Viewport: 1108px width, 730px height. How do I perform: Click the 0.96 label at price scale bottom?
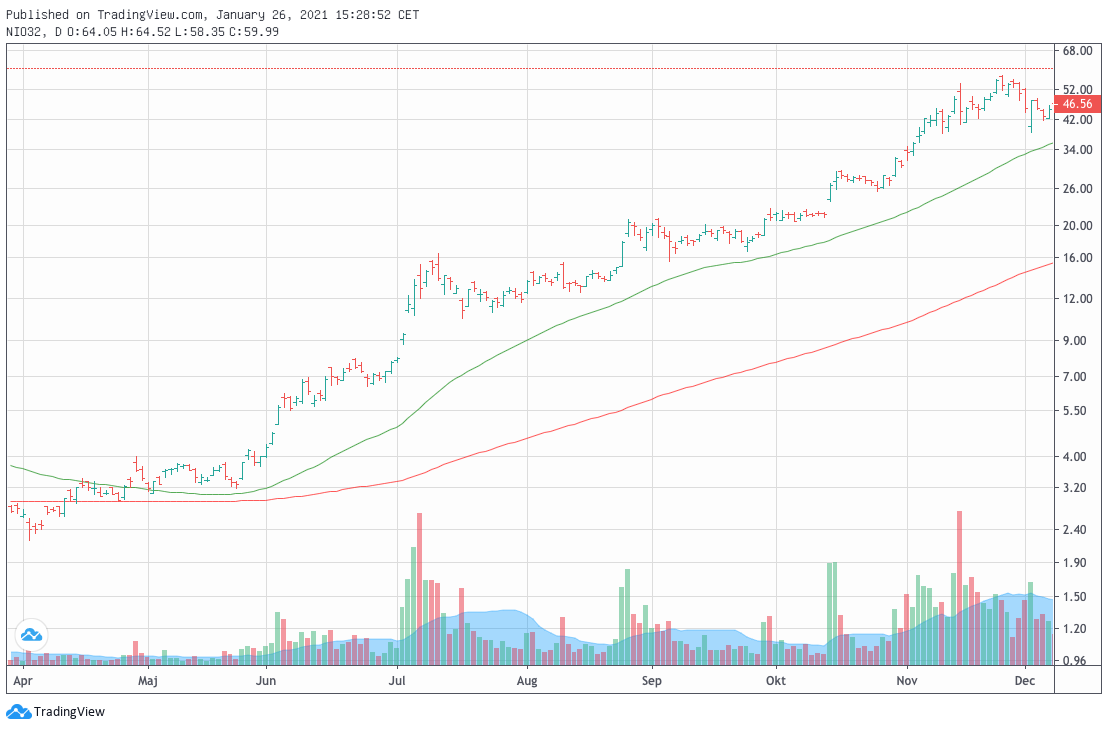pos(1077,661)
